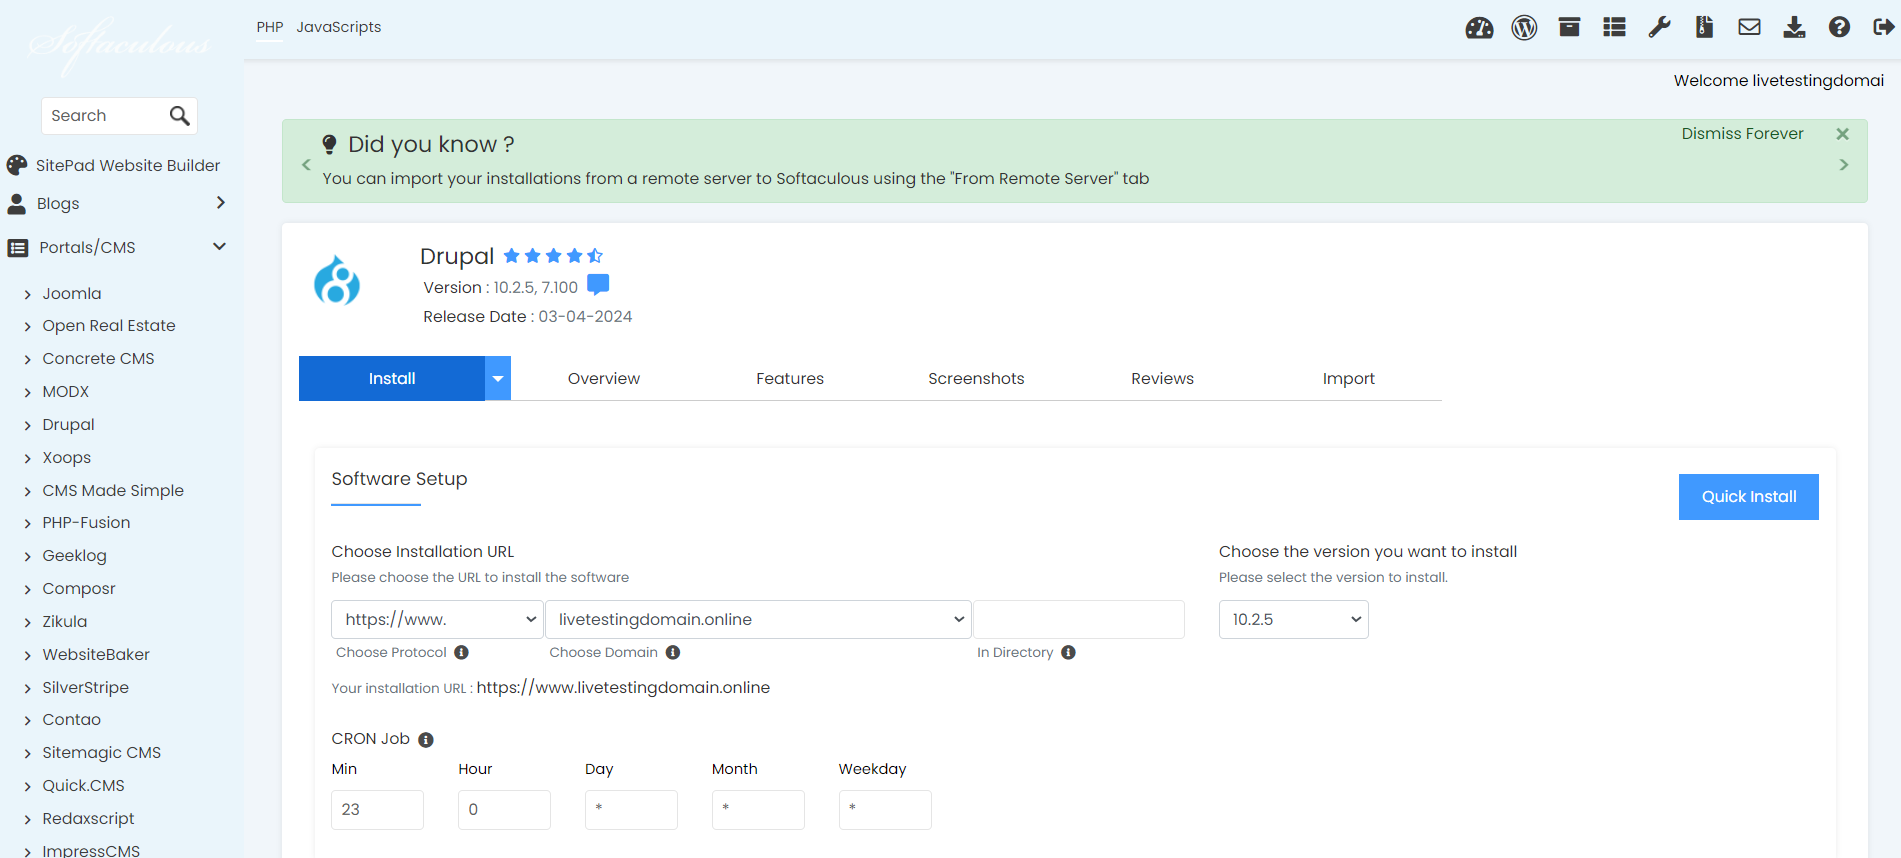1901x858 pixels.
Task: Open the help question mark icon
Action: (x=1839, y=27)
